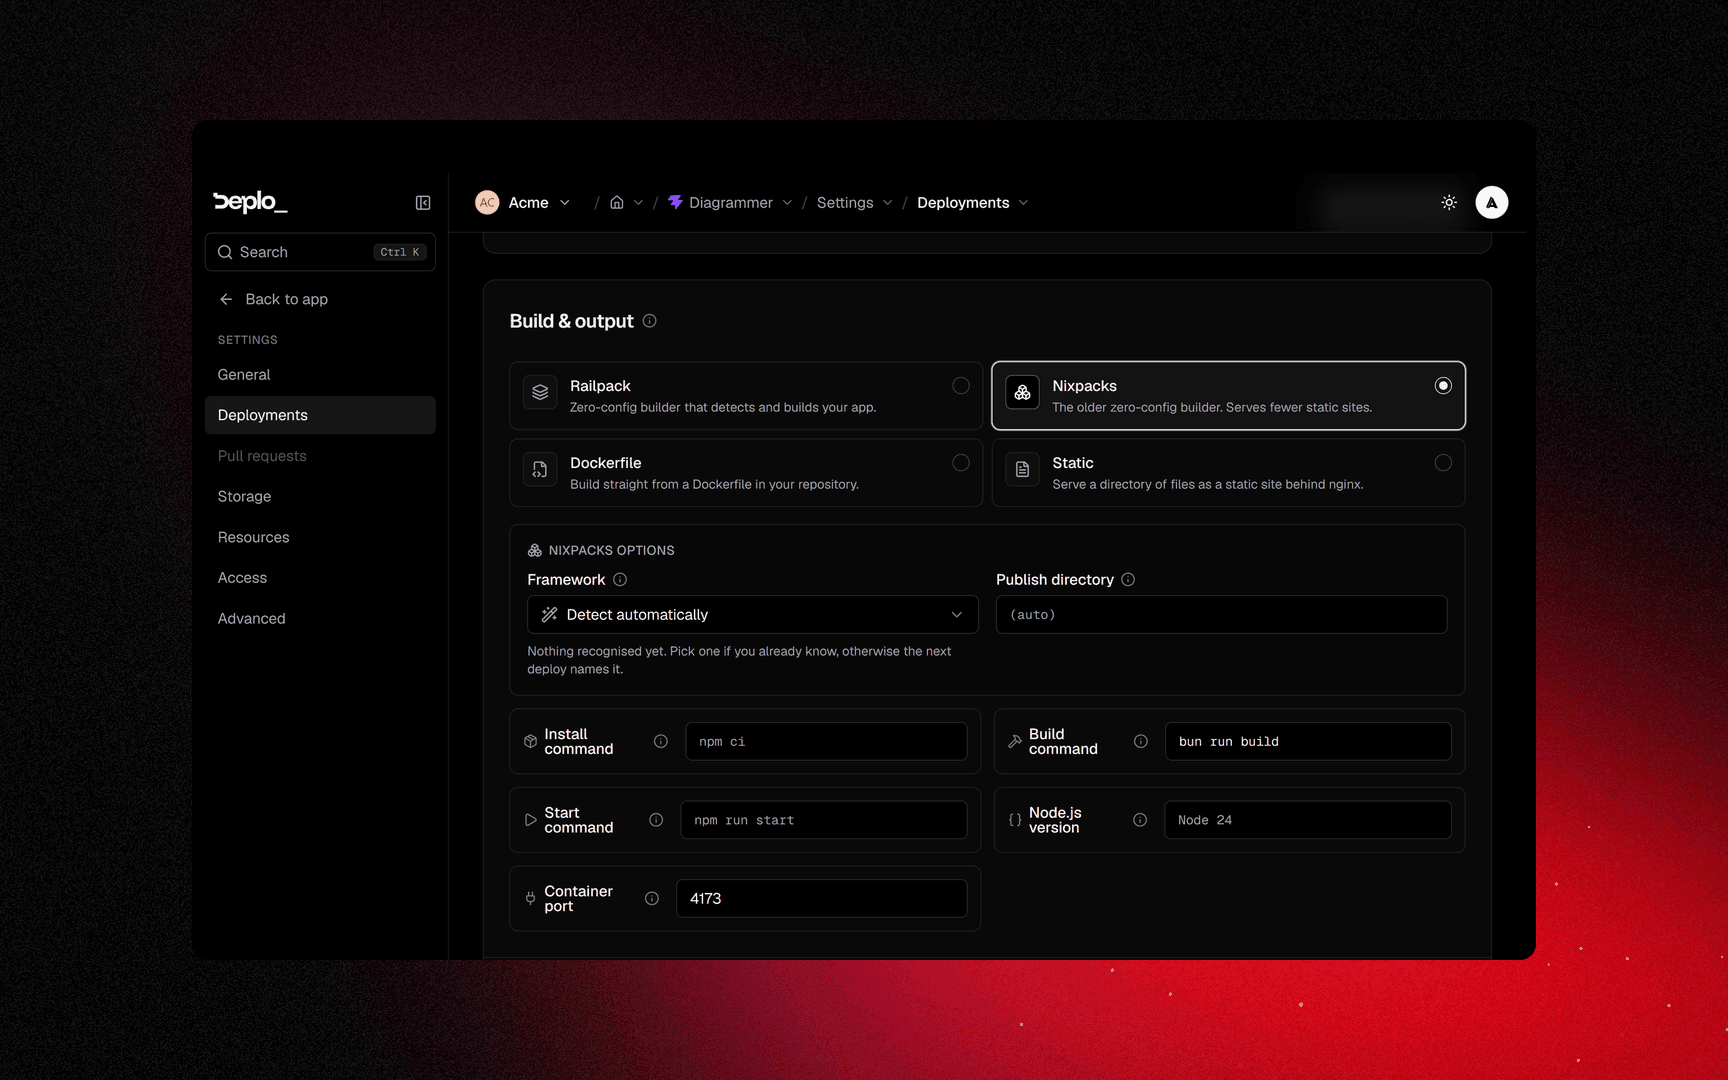The image size is (1728, 1080).
Task: Open the Framework Detect automatically dropdown
Action: tap(753, 615)
